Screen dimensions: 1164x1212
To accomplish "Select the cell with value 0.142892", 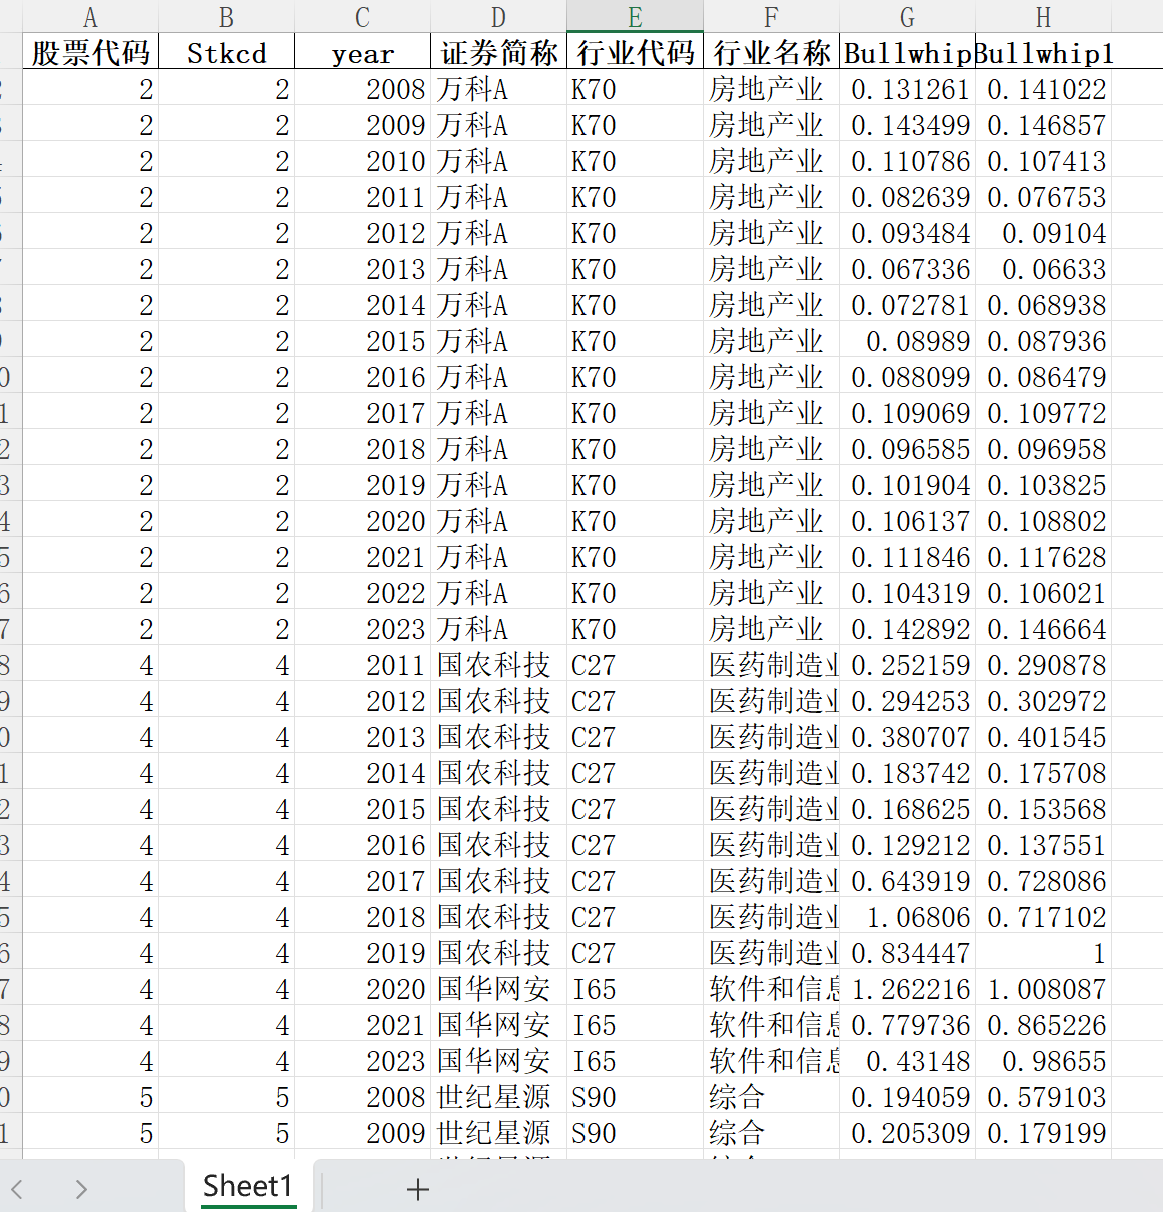I will click(907, 629).
